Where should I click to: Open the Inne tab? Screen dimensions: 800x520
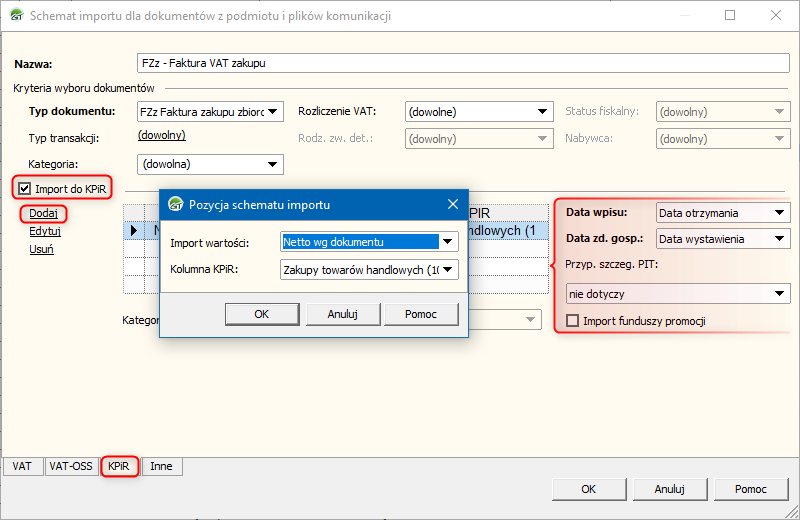point(161,466)
